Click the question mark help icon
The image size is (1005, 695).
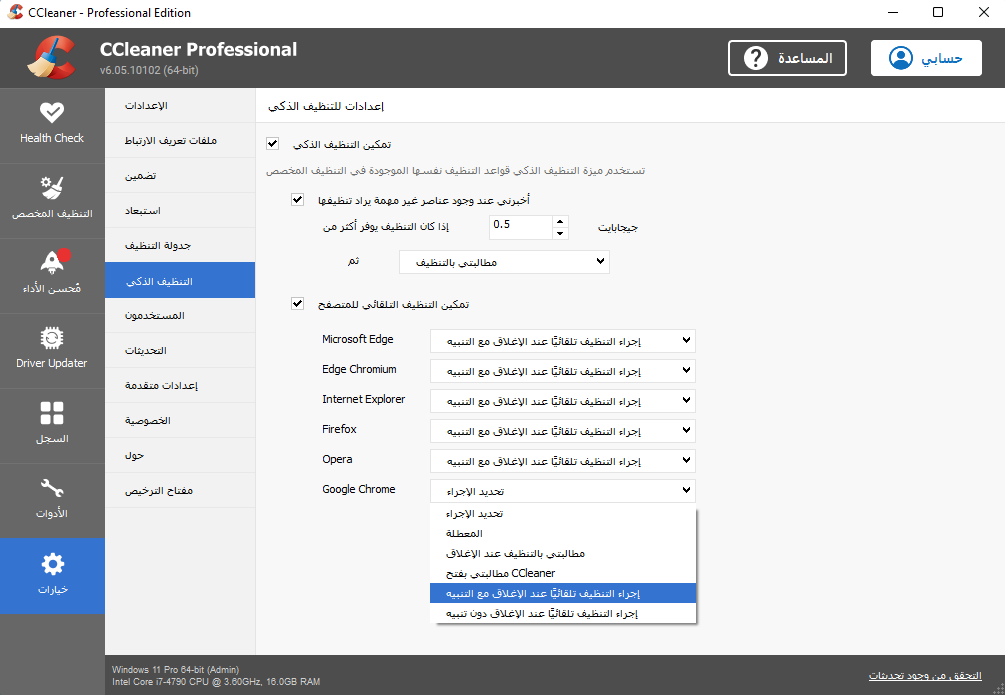tap(755, 58)
